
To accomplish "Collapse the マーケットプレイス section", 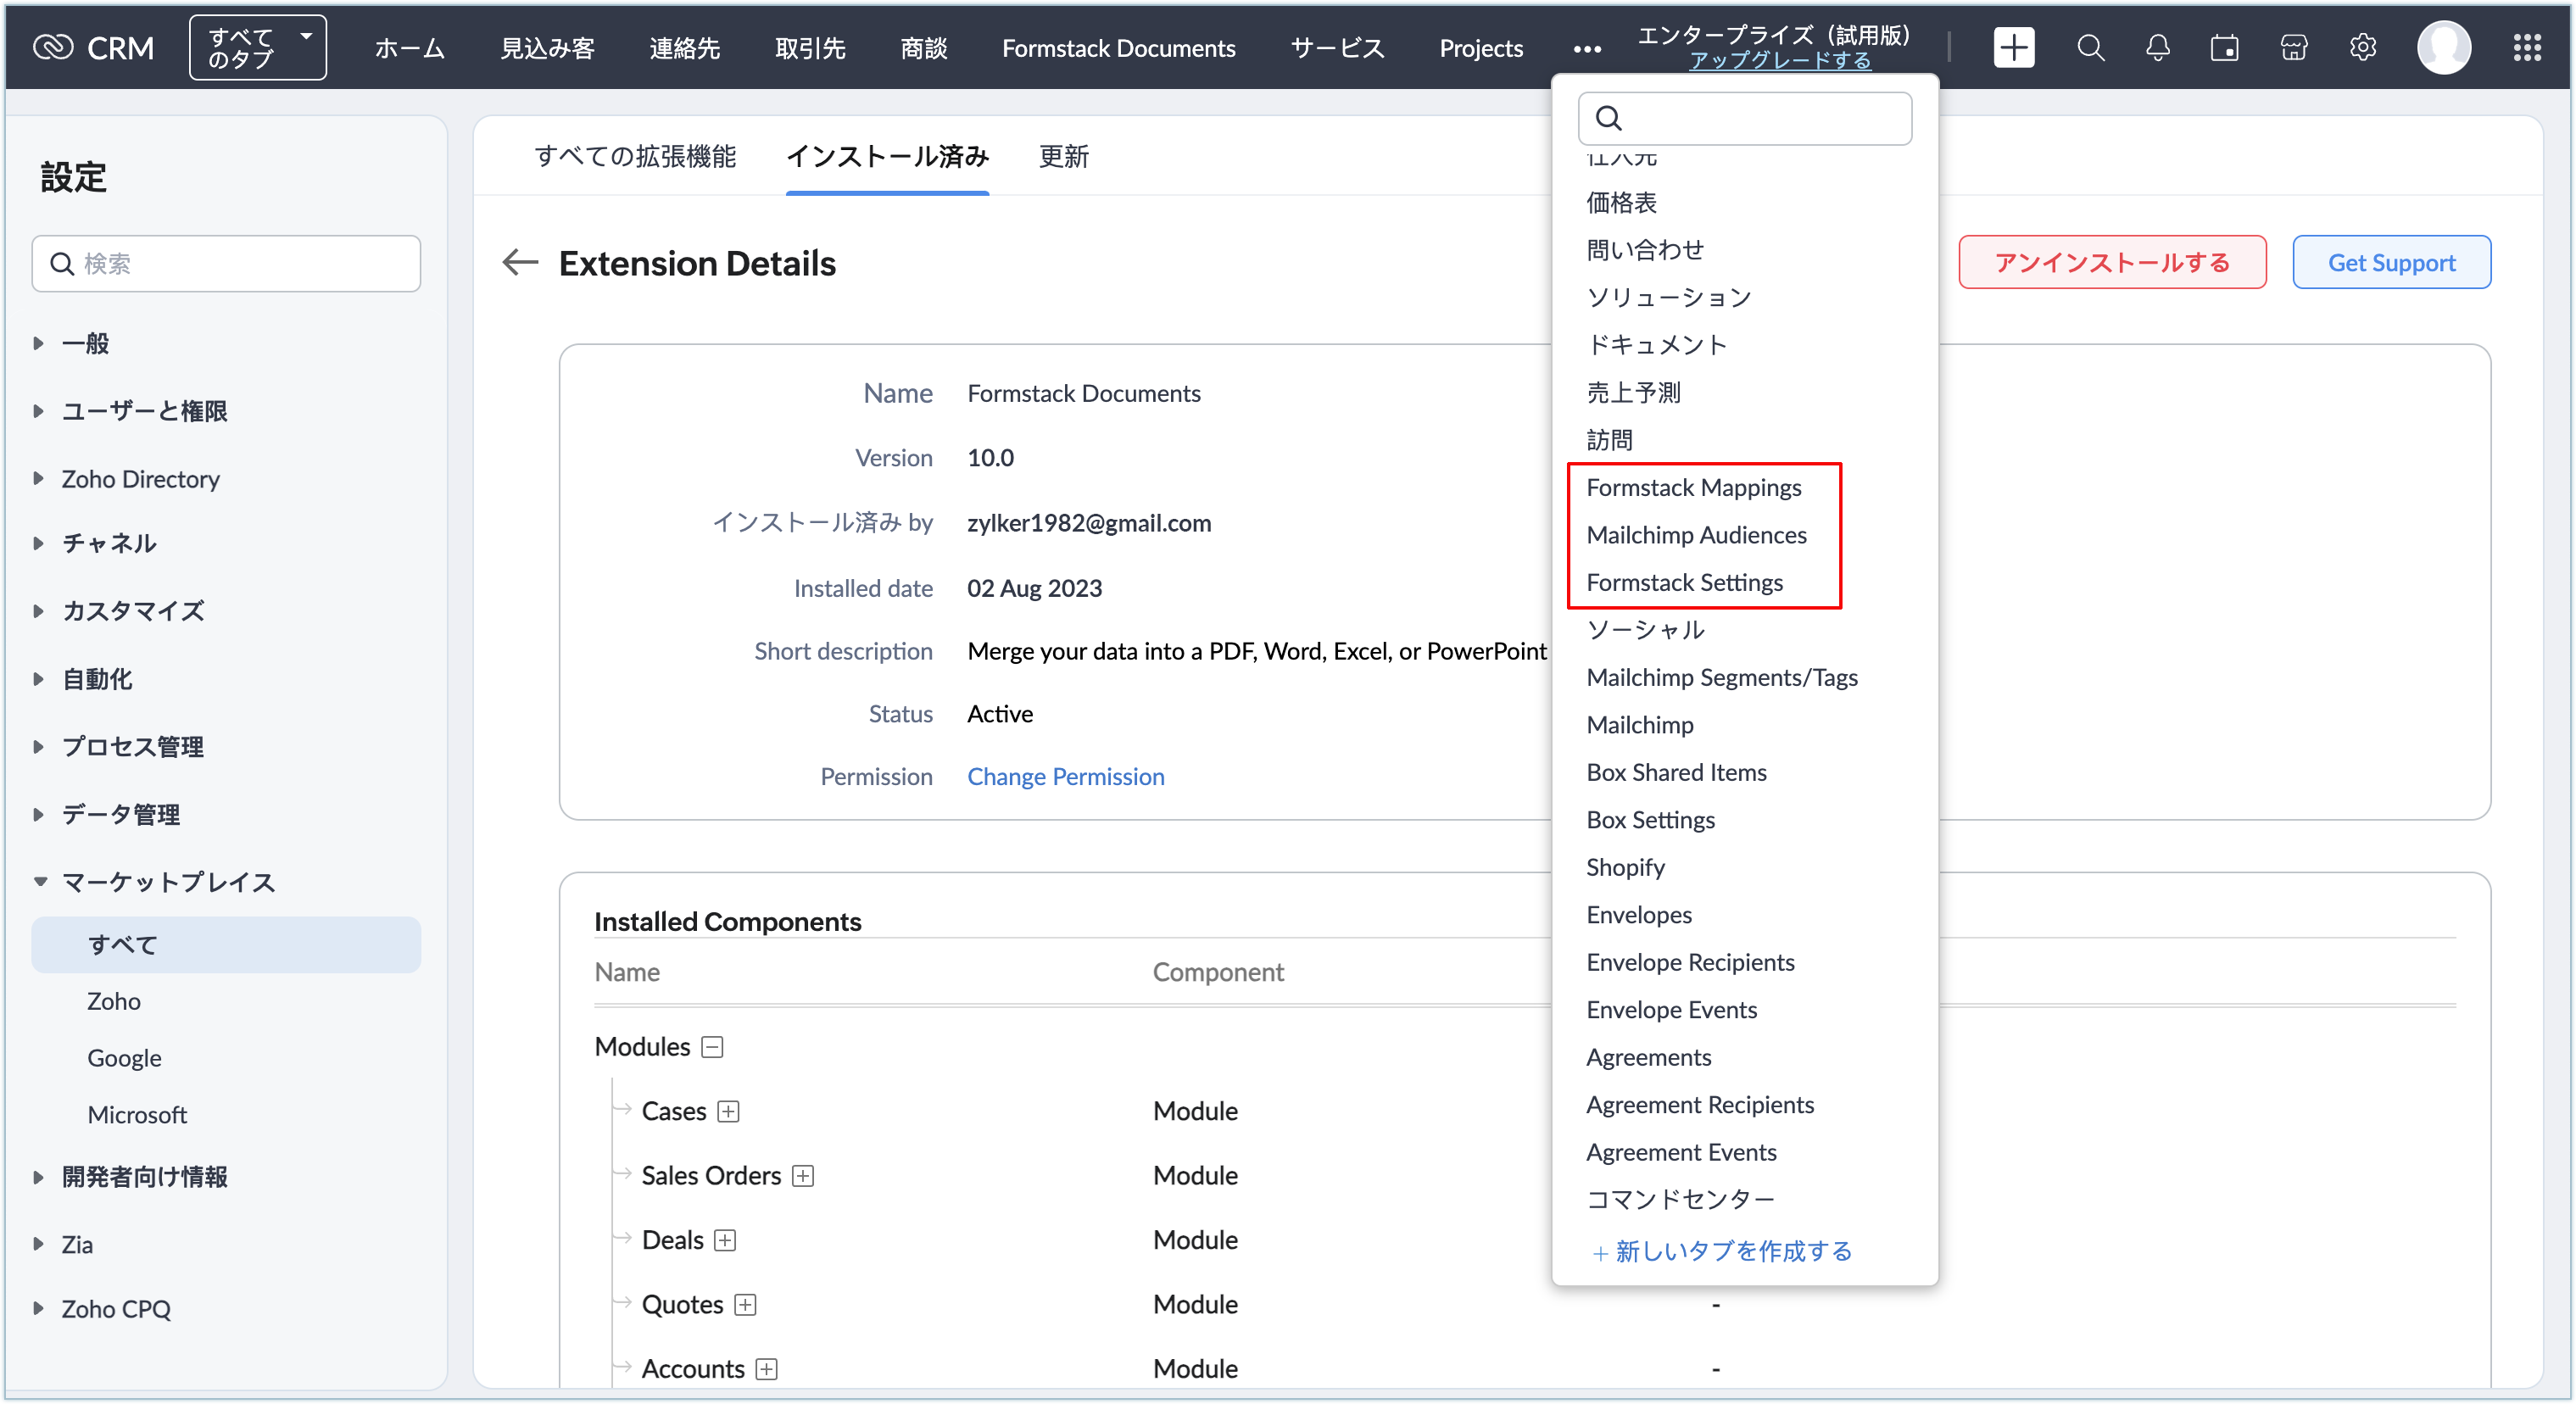I will click(40, 882).
